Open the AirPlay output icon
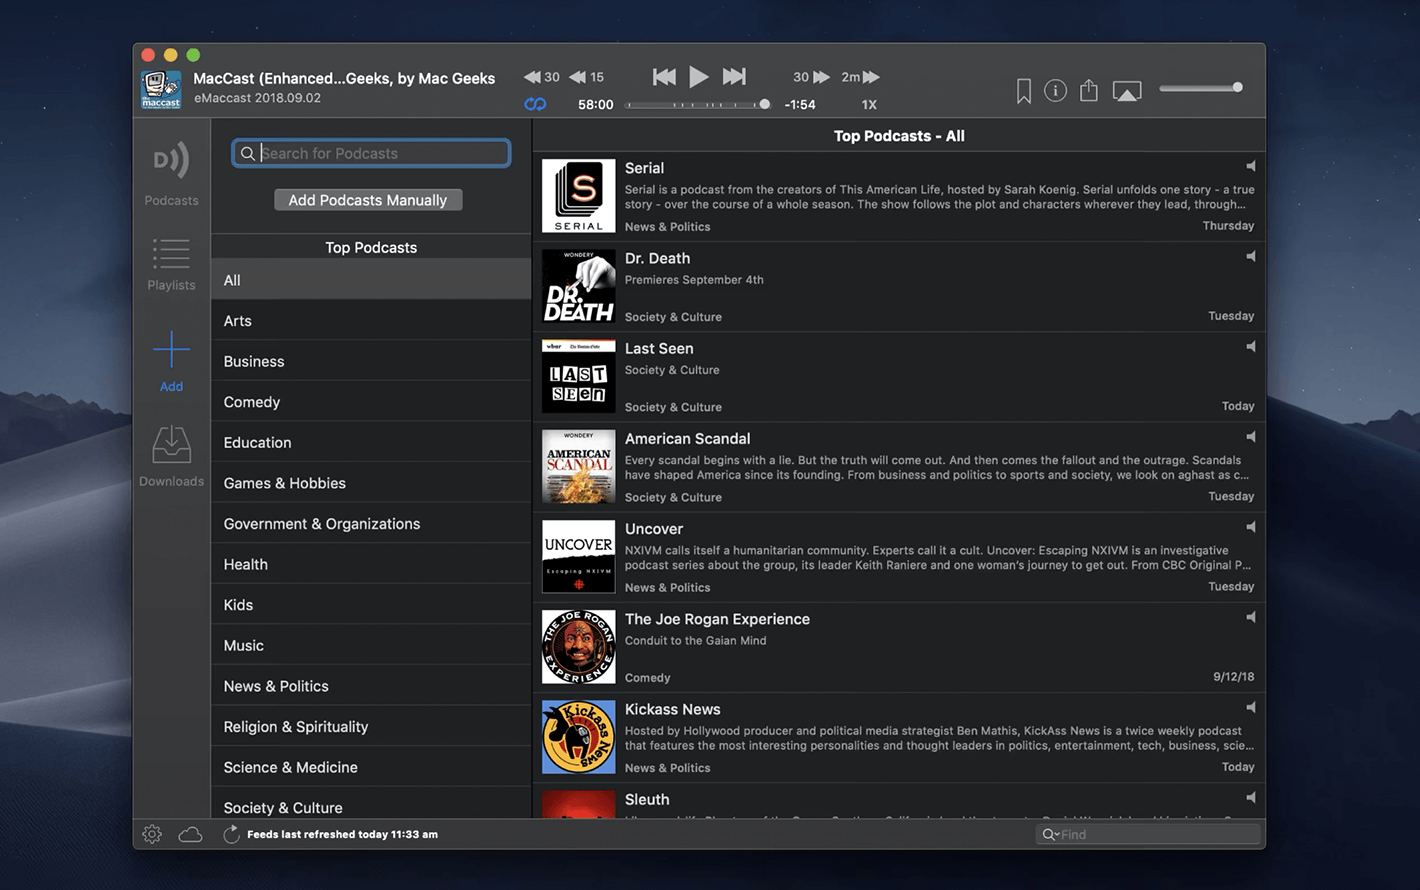1420x890 pixels. 1126,92
